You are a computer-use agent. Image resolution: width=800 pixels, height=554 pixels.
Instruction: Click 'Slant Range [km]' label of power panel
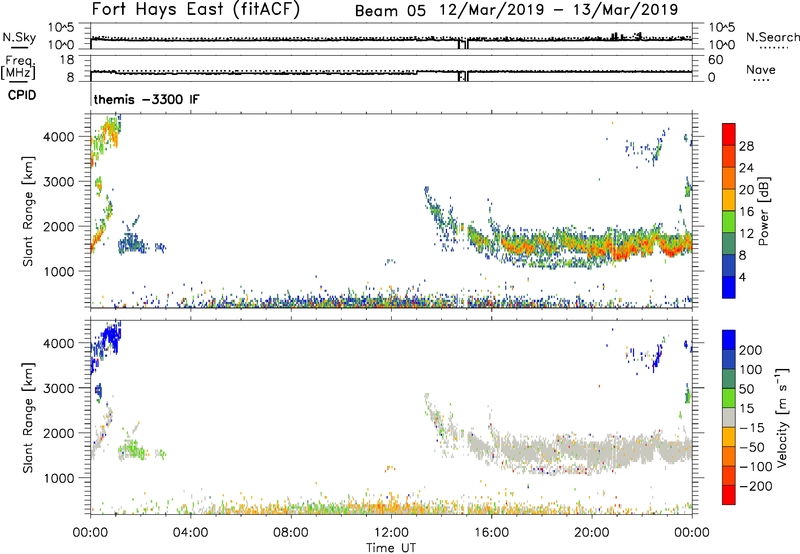point(28,211)
